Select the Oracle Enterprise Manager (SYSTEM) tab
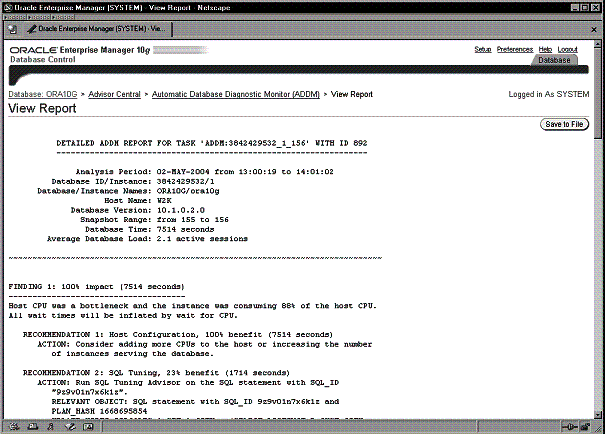 click(96, 29)
